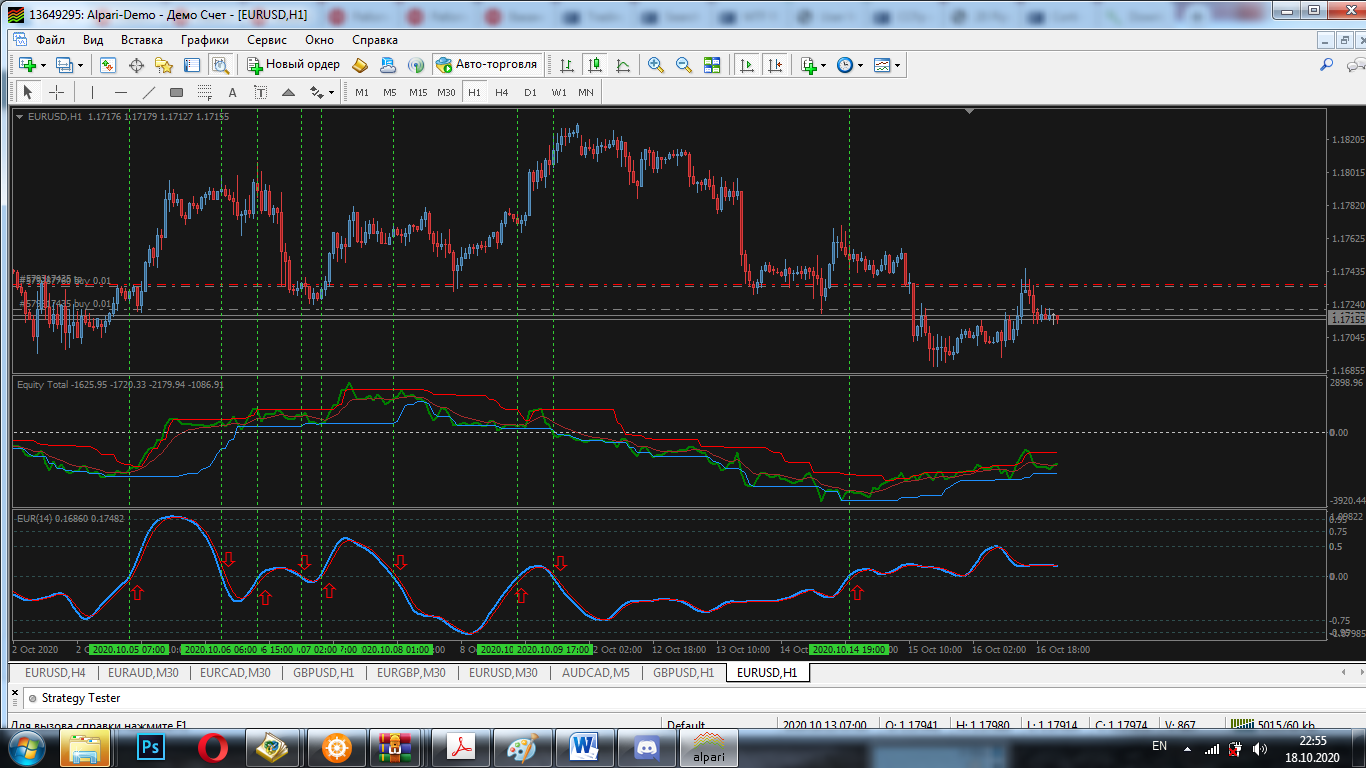The height and width of the screenshot is (768, 1366).
Task: Launch Photoshop from the Windows taskbar
Action: tap(153, 747)
